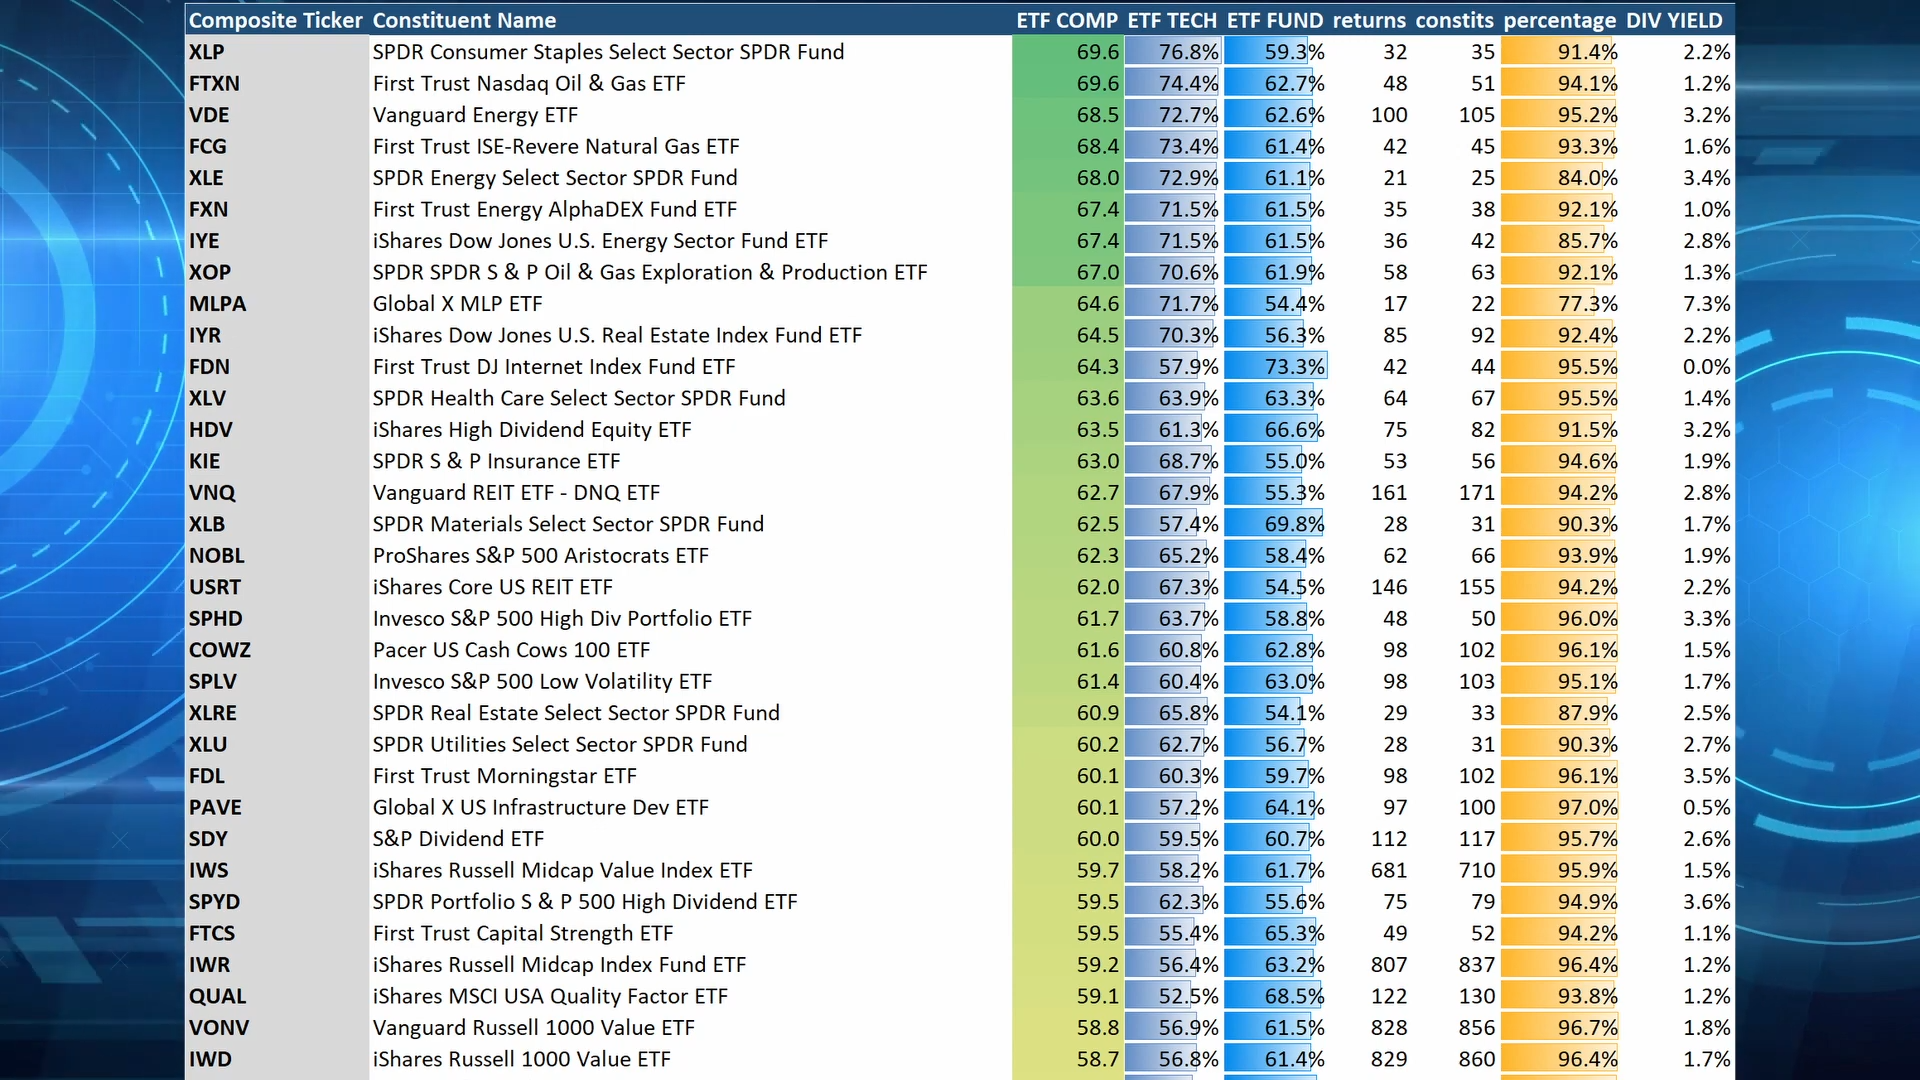Select constits value 837 for IWR
This screenshot has width=1920, height=1080.
(1477, 965)
